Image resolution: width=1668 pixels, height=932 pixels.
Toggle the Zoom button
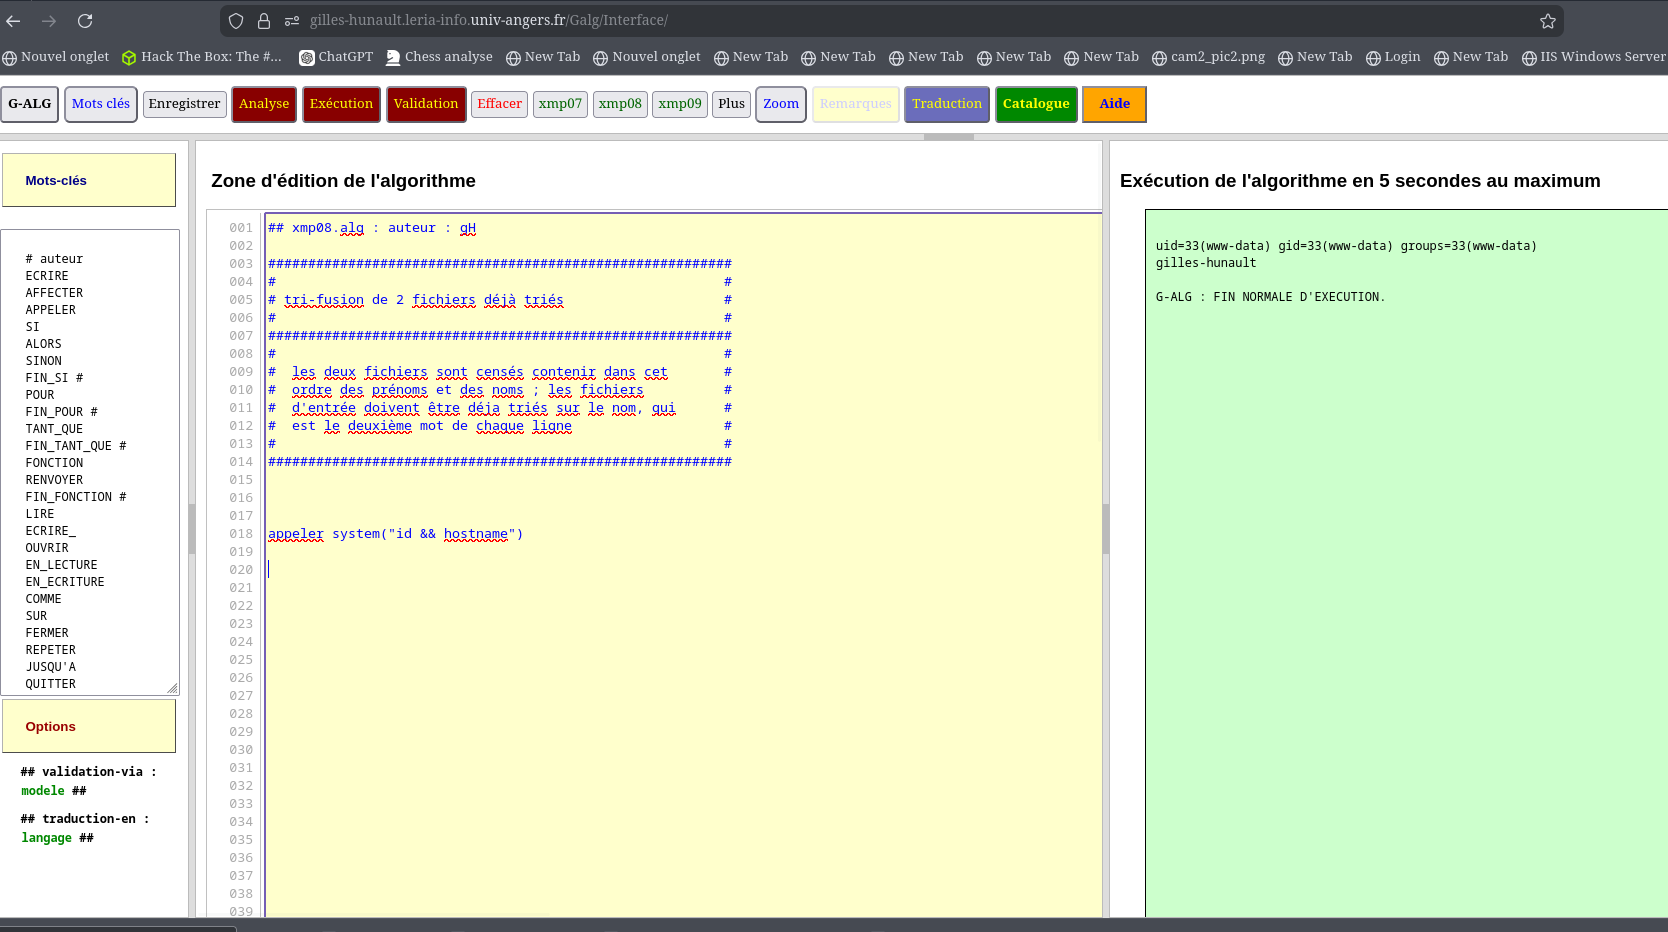(780, 104)
